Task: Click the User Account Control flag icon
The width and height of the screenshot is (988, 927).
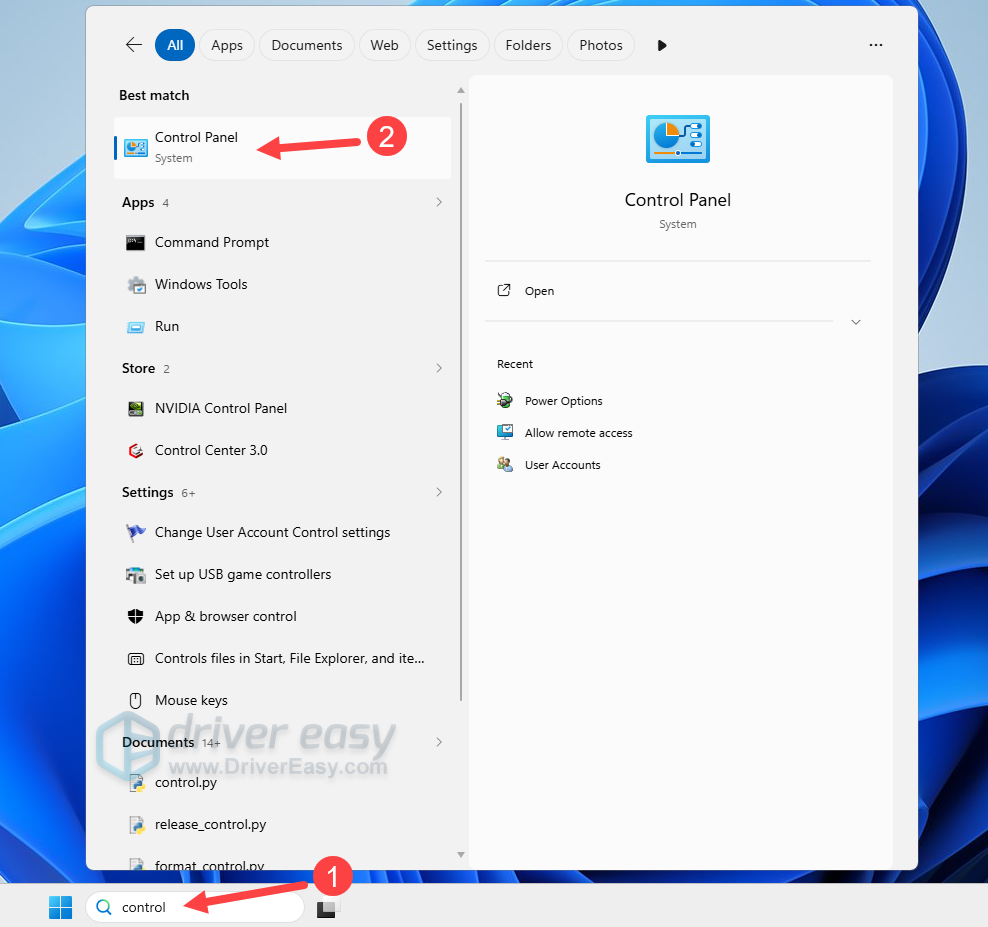Action: tap(135, 533)
